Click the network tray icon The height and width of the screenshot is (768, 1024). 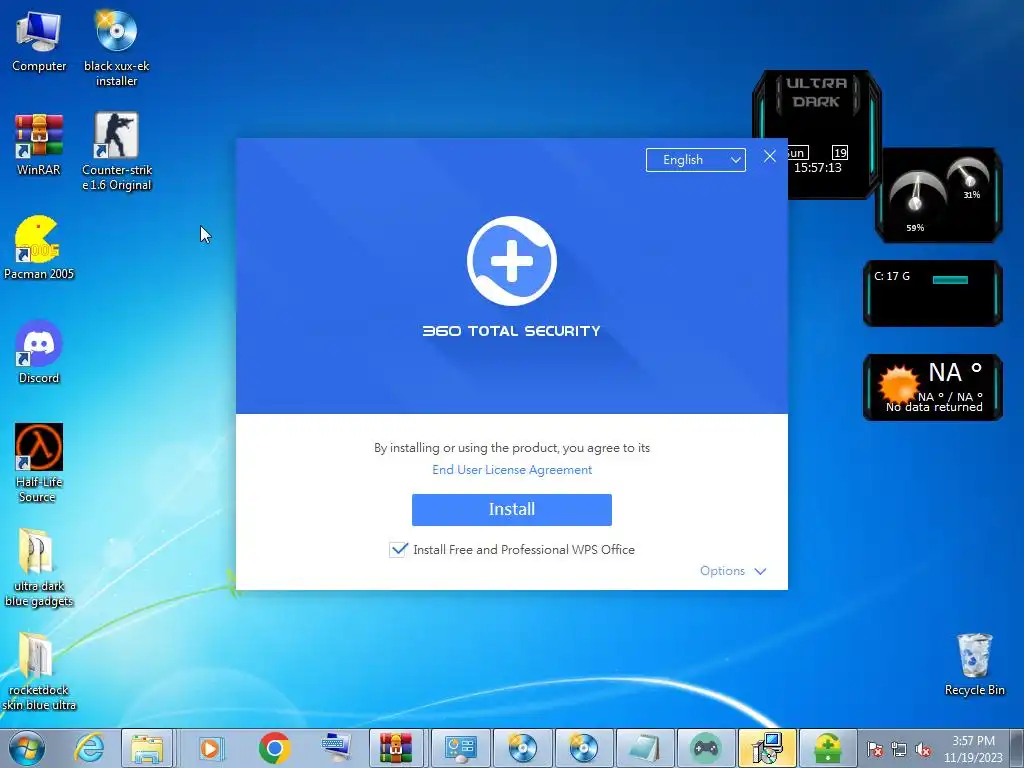899,750
